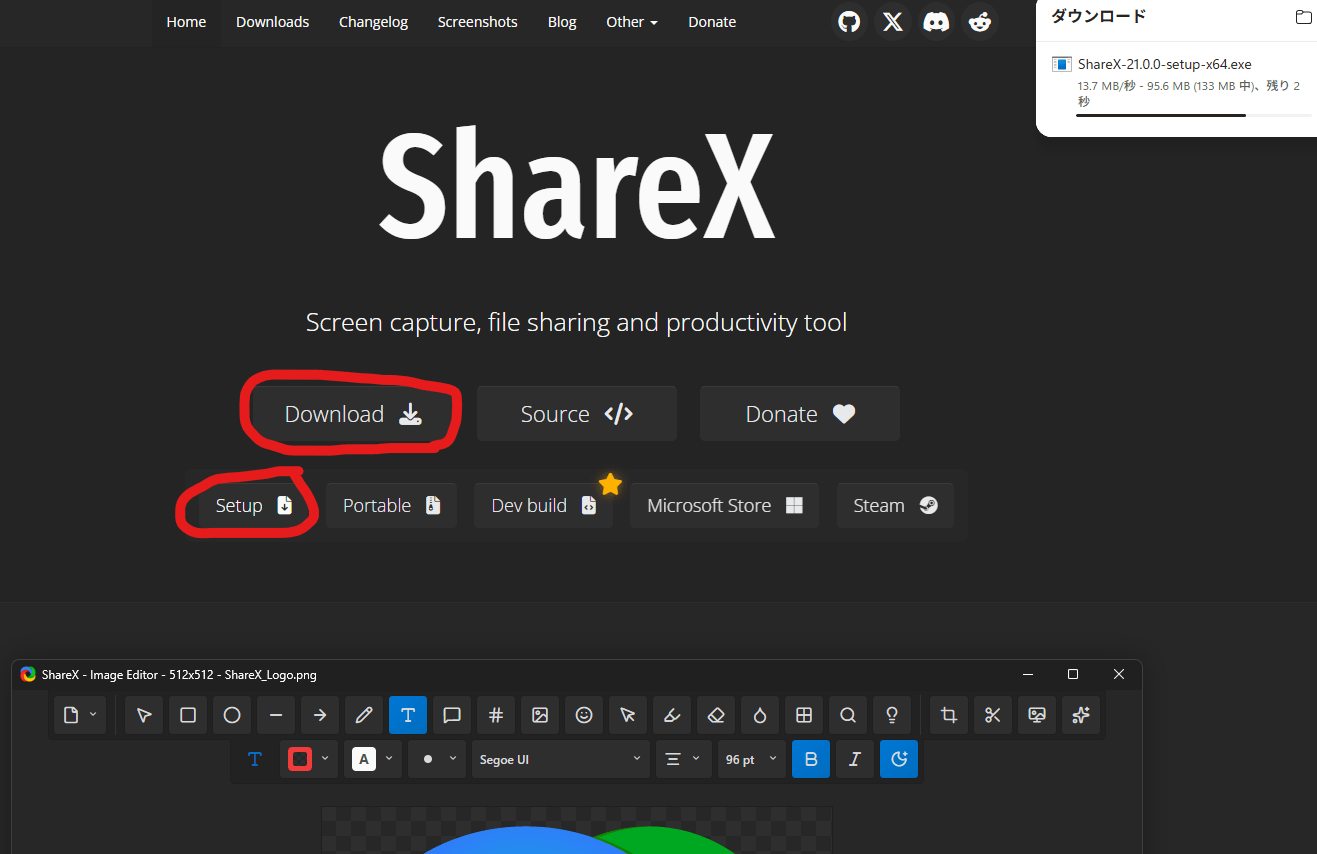
Task: Open the Donate nav item
Action: coord(712,22)
